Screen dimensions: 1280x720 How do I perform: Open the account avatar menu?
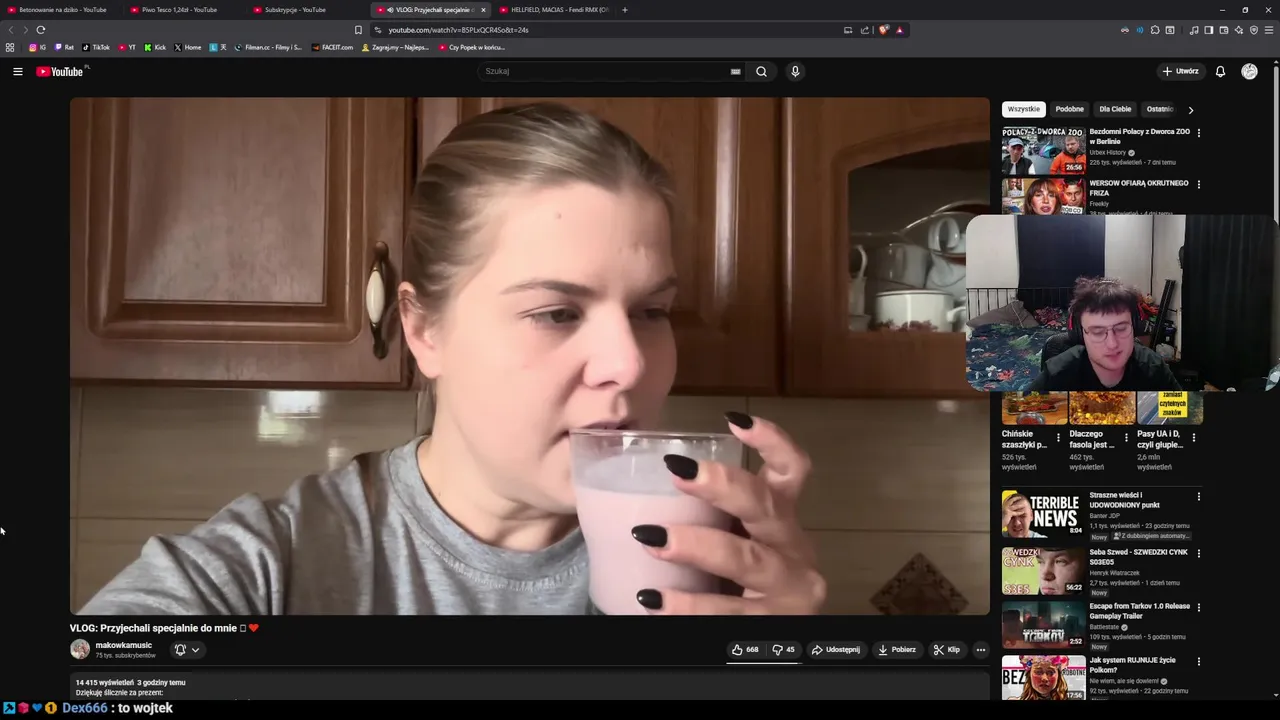coord(1249,71)
